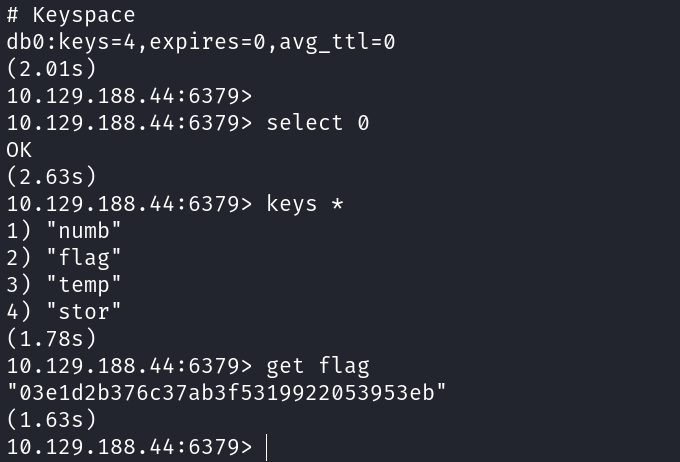Click the flag hash value string
The height and width of the screenshot is (462, 680).
pyautogui.click(x=226, y=393)
